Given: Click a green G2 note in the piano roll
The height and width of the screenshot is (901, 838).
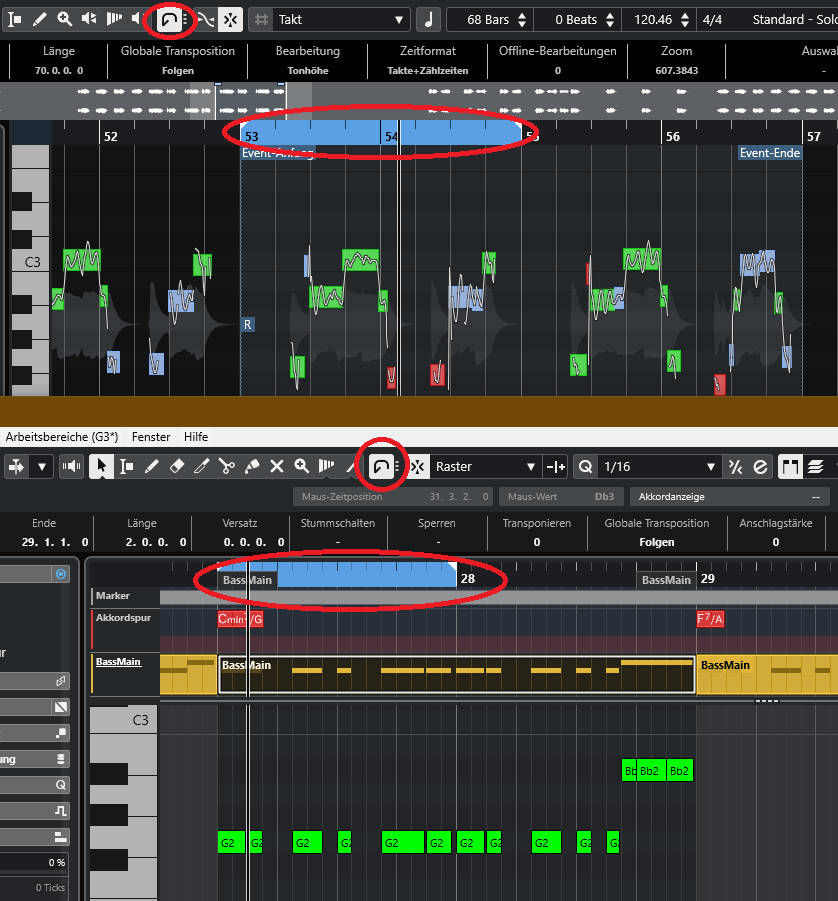Looking at the screenshot, I should click(230, 842).
